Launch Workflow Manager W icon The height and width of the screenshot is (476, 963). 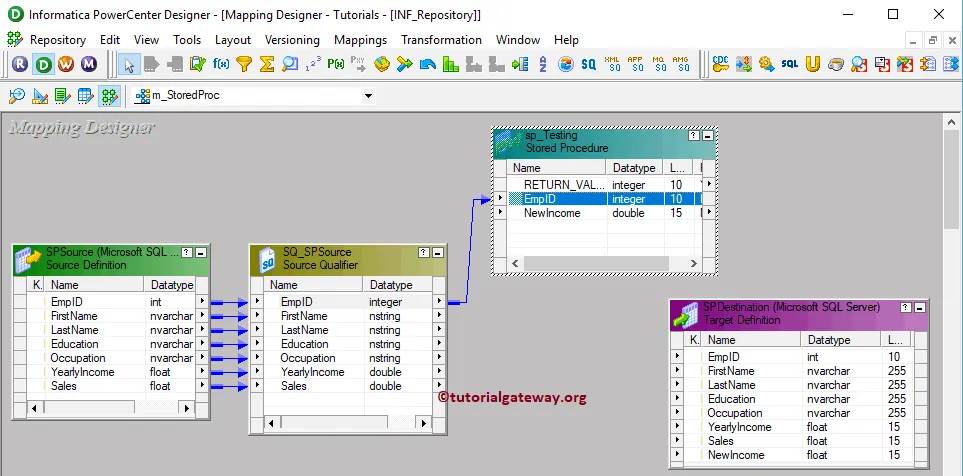click(x=66, y=64)
